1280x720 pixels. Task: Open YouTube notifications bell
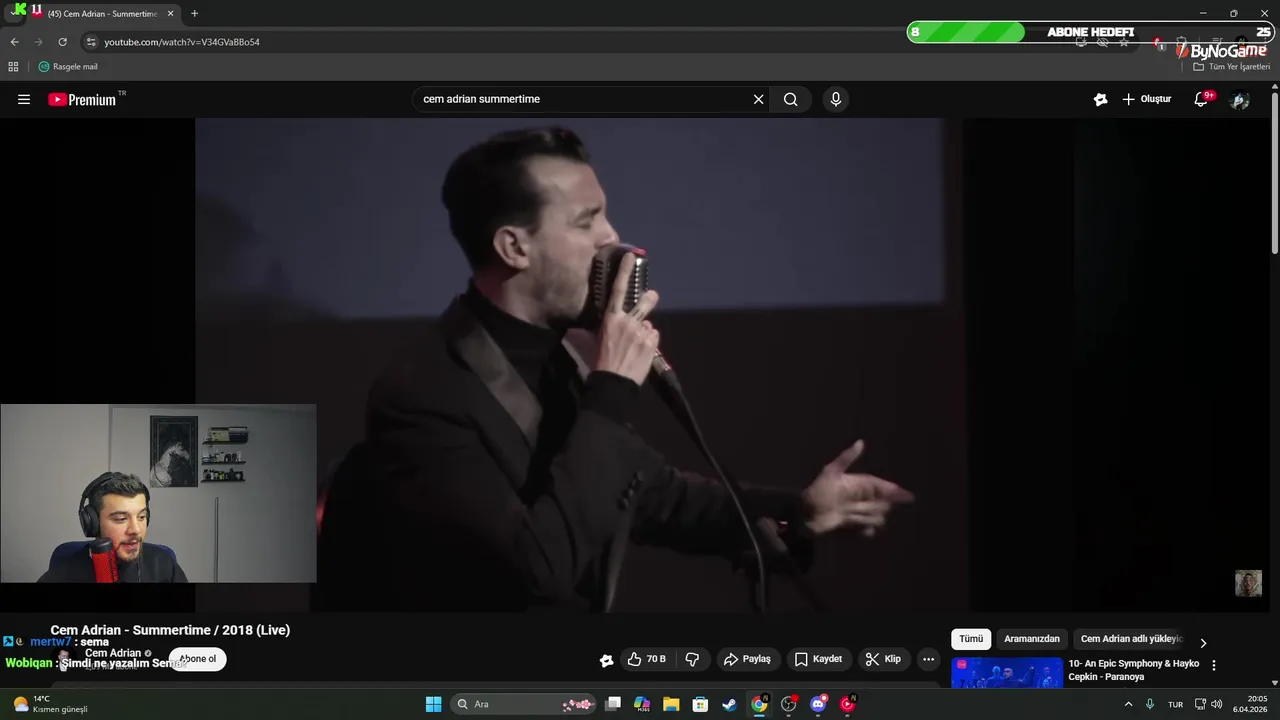1201,99
